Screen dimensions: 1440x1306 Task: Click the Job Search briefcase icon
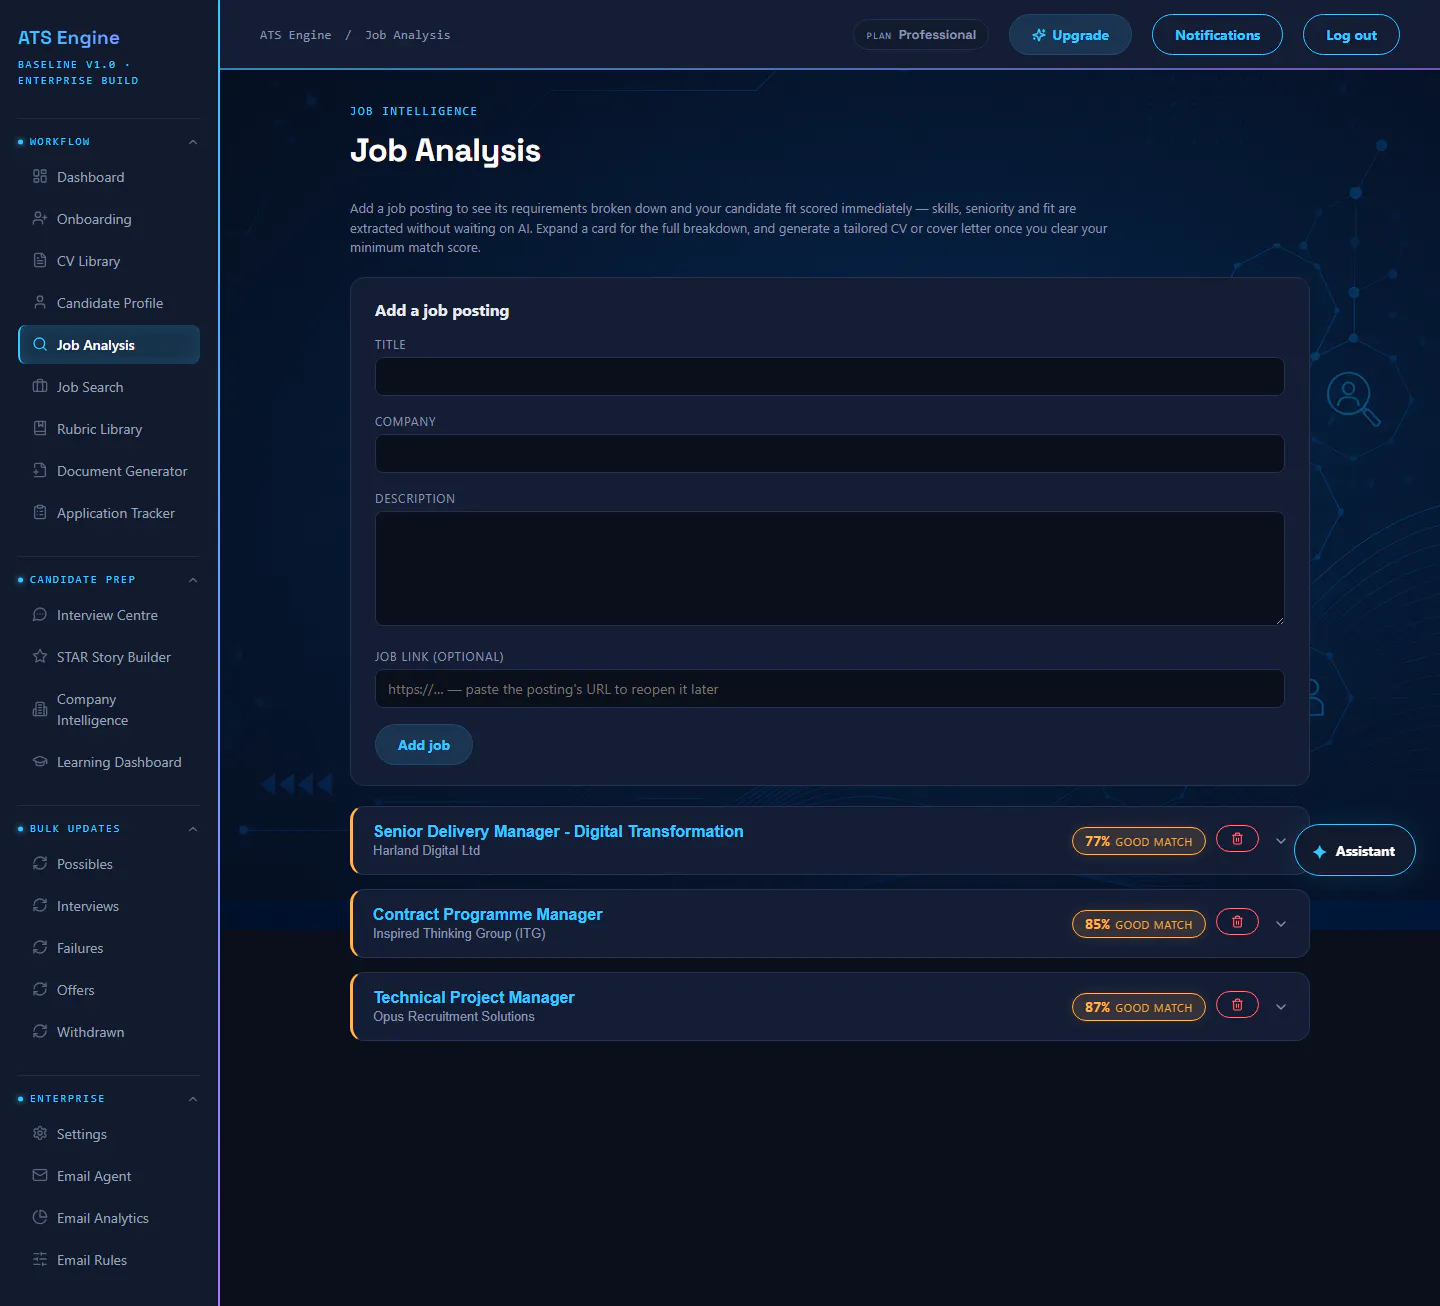(x=40, y=386)
